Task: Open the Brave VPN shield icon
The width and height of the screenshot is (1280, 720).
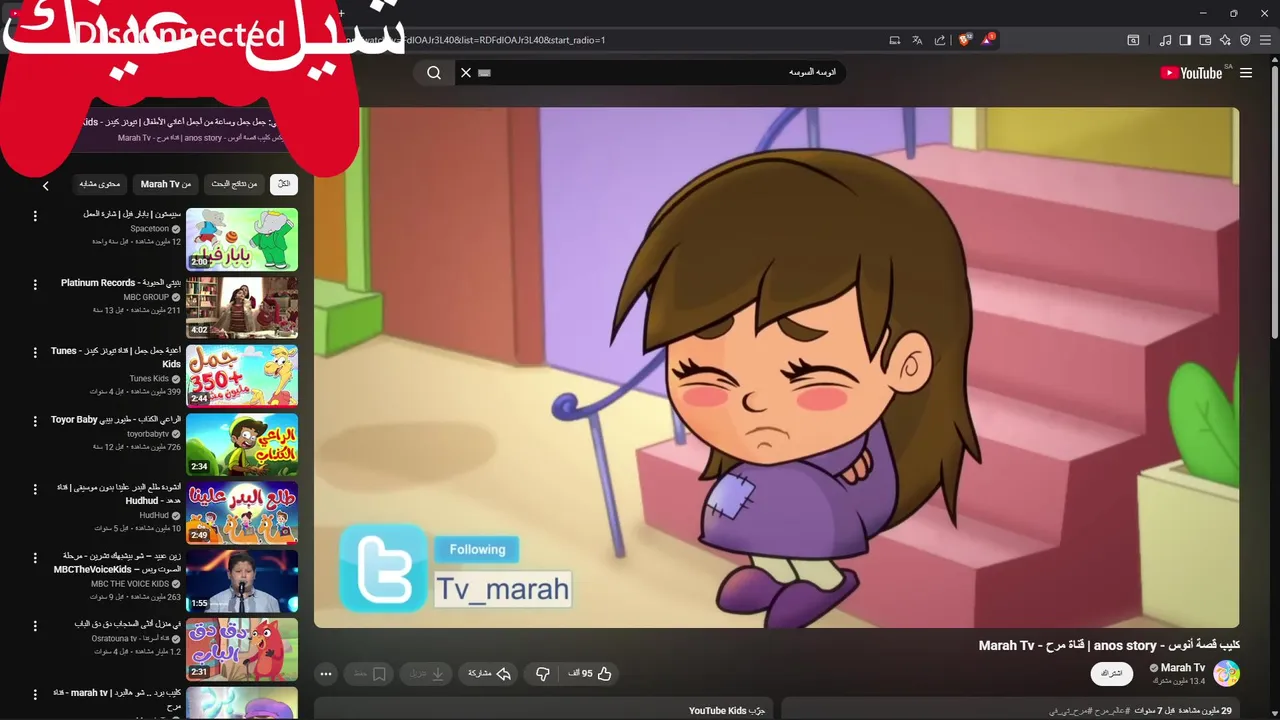Action: [1245, 40]
